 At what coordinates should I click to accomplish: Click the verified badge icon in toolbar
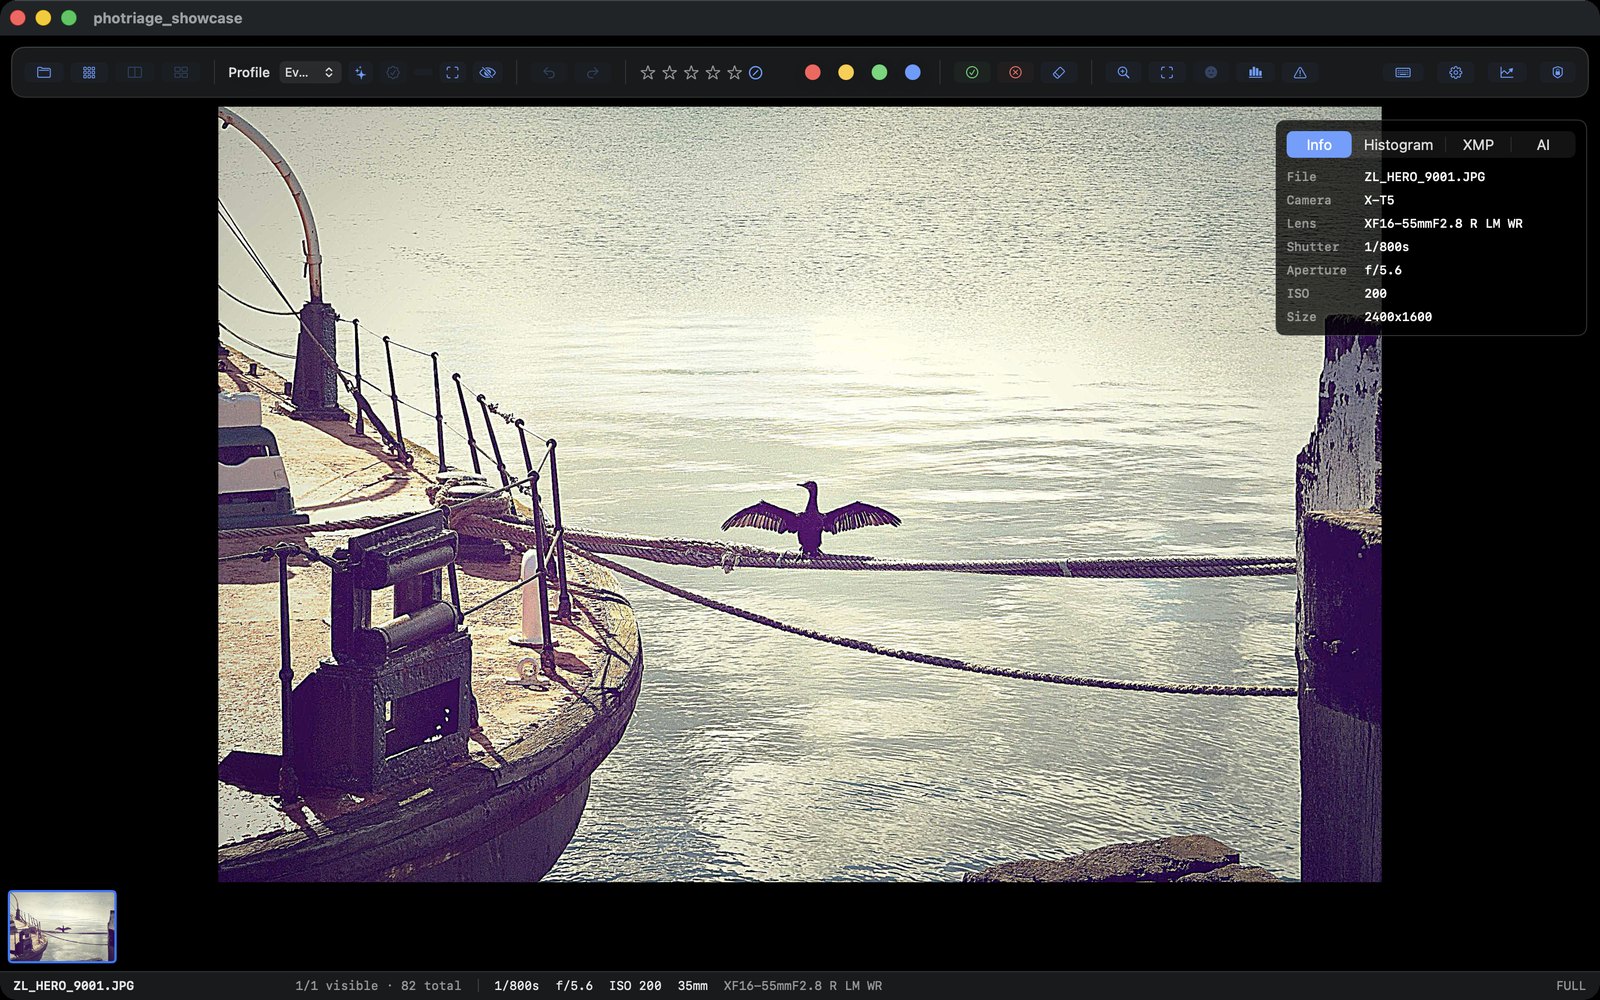[393, 72]
